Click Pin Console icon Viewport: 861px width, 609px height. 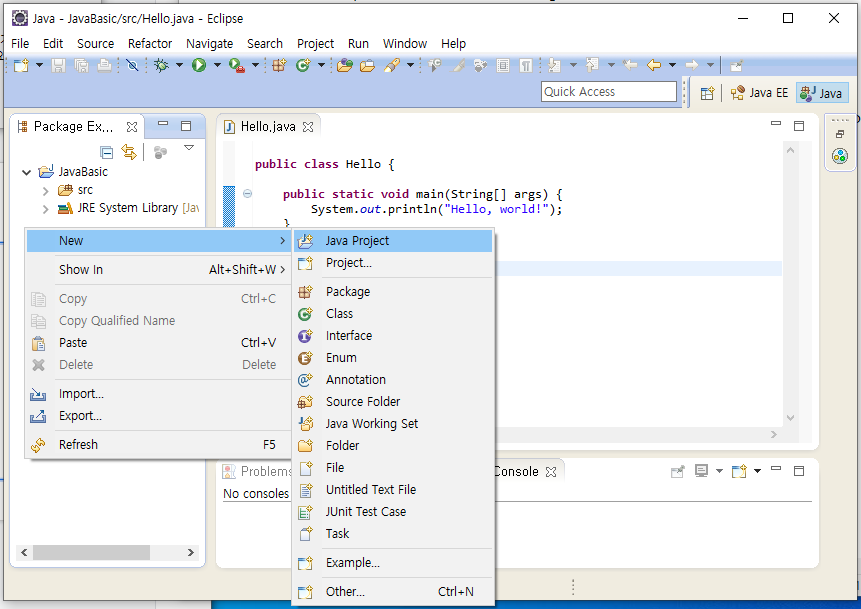tap(678, 471)
